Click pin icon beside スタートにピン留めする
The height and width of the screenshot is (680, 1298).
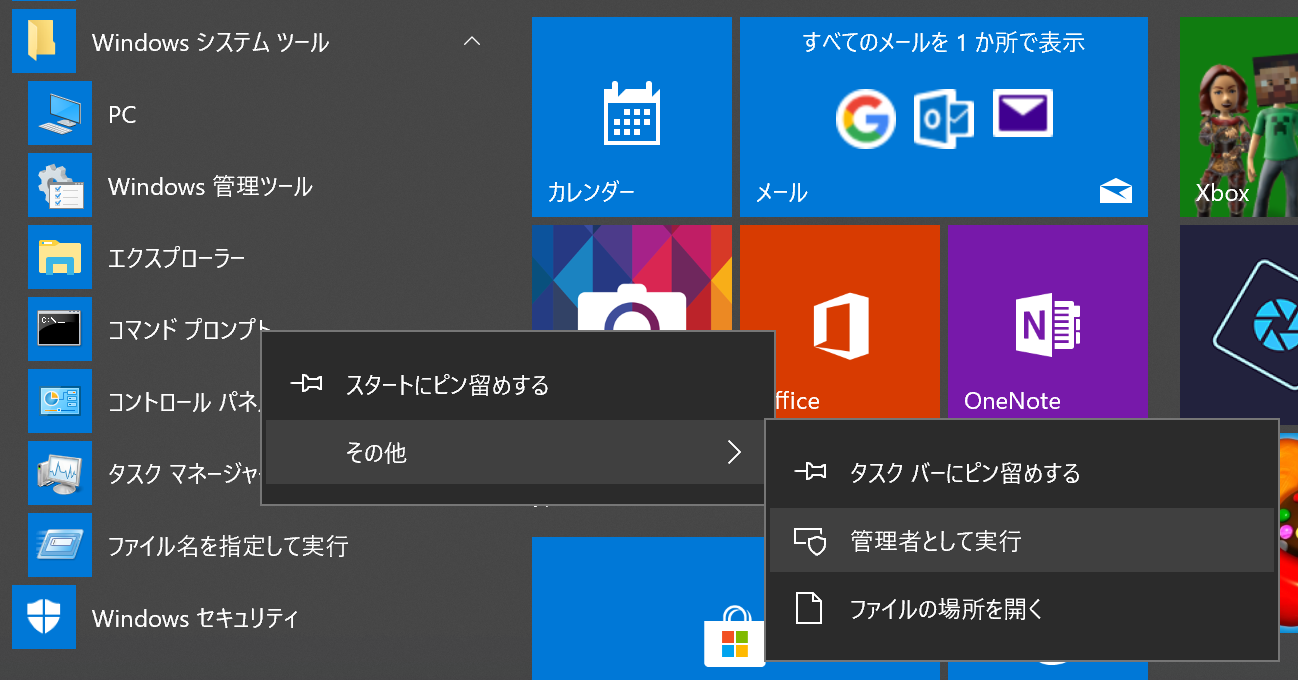[x=307, y=384]
